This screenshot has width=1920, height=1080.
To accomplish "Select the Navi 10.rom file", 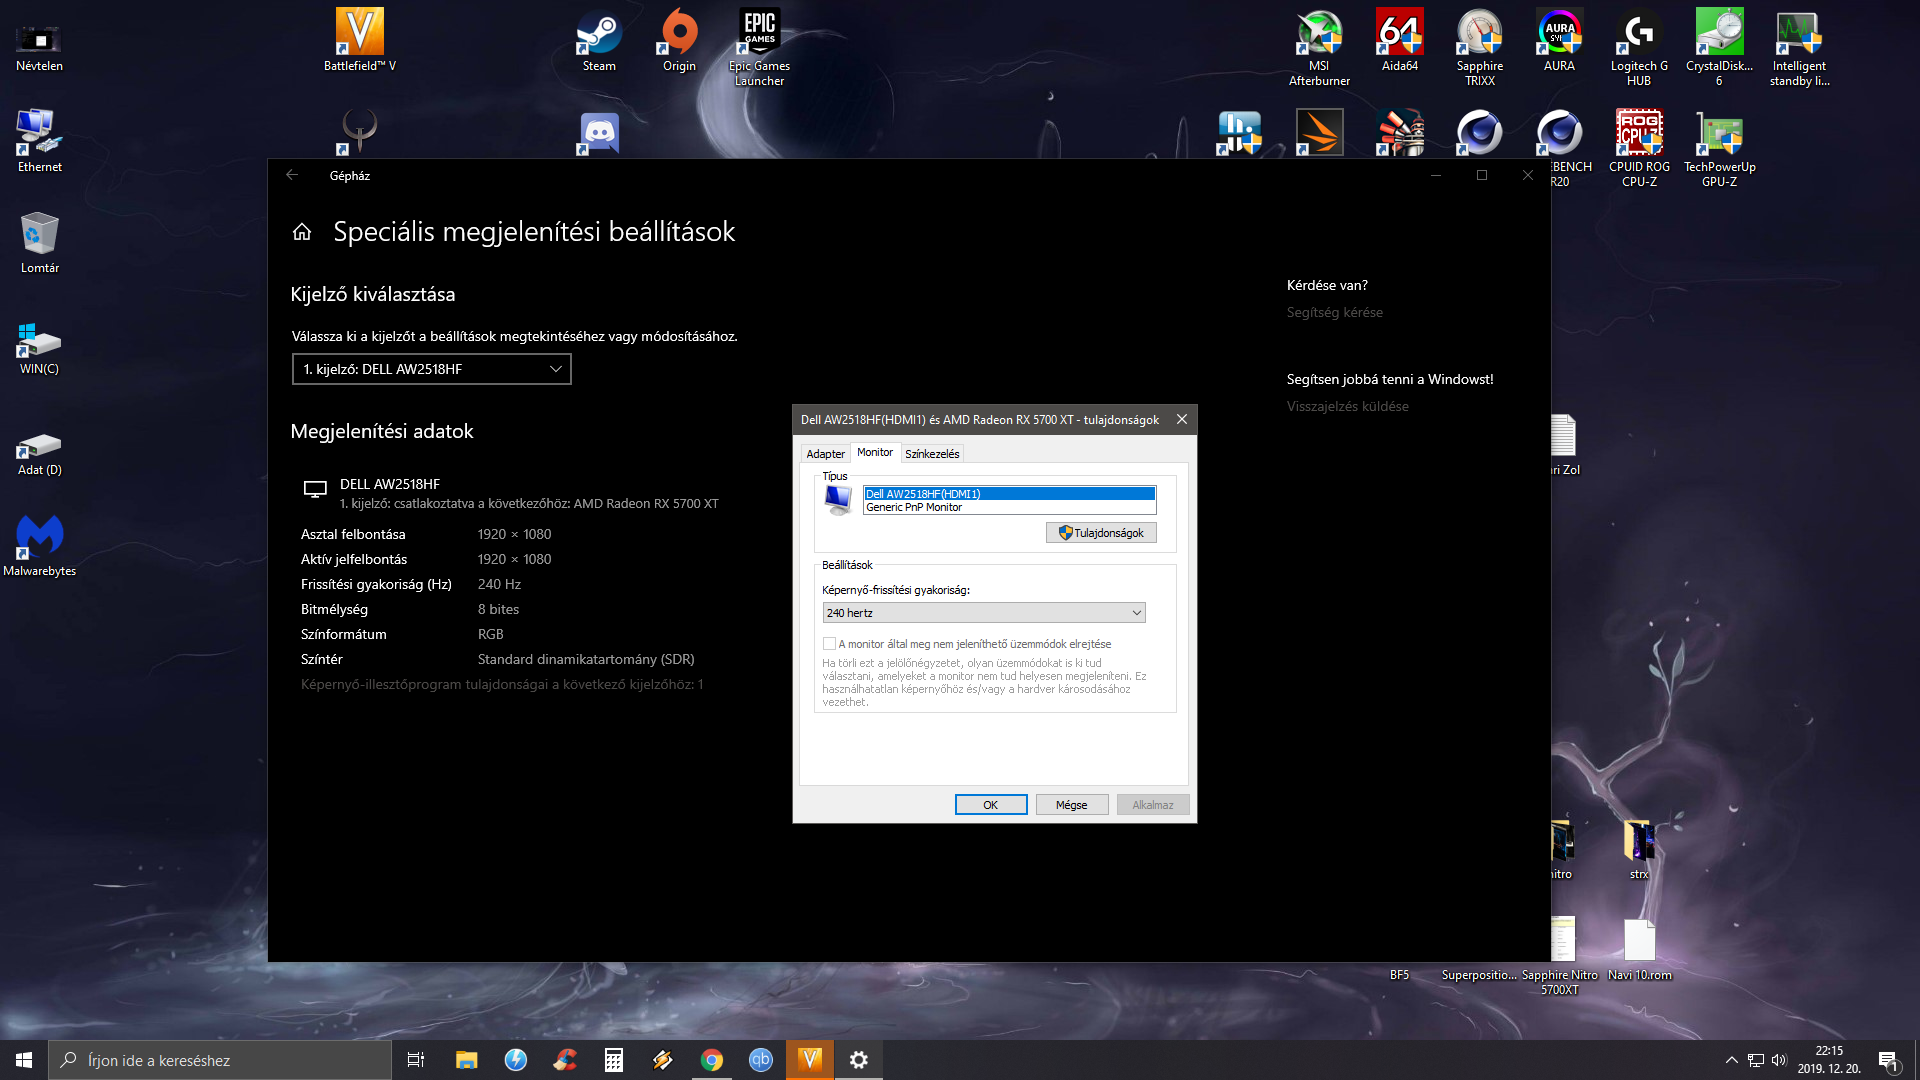I will [x=1639, y=950].
